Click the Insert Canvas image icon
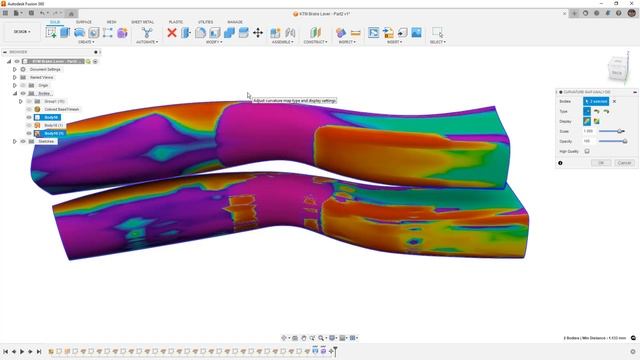Viewport: 640px width, 360px height. pyautogui.click(x=416, y=33)
